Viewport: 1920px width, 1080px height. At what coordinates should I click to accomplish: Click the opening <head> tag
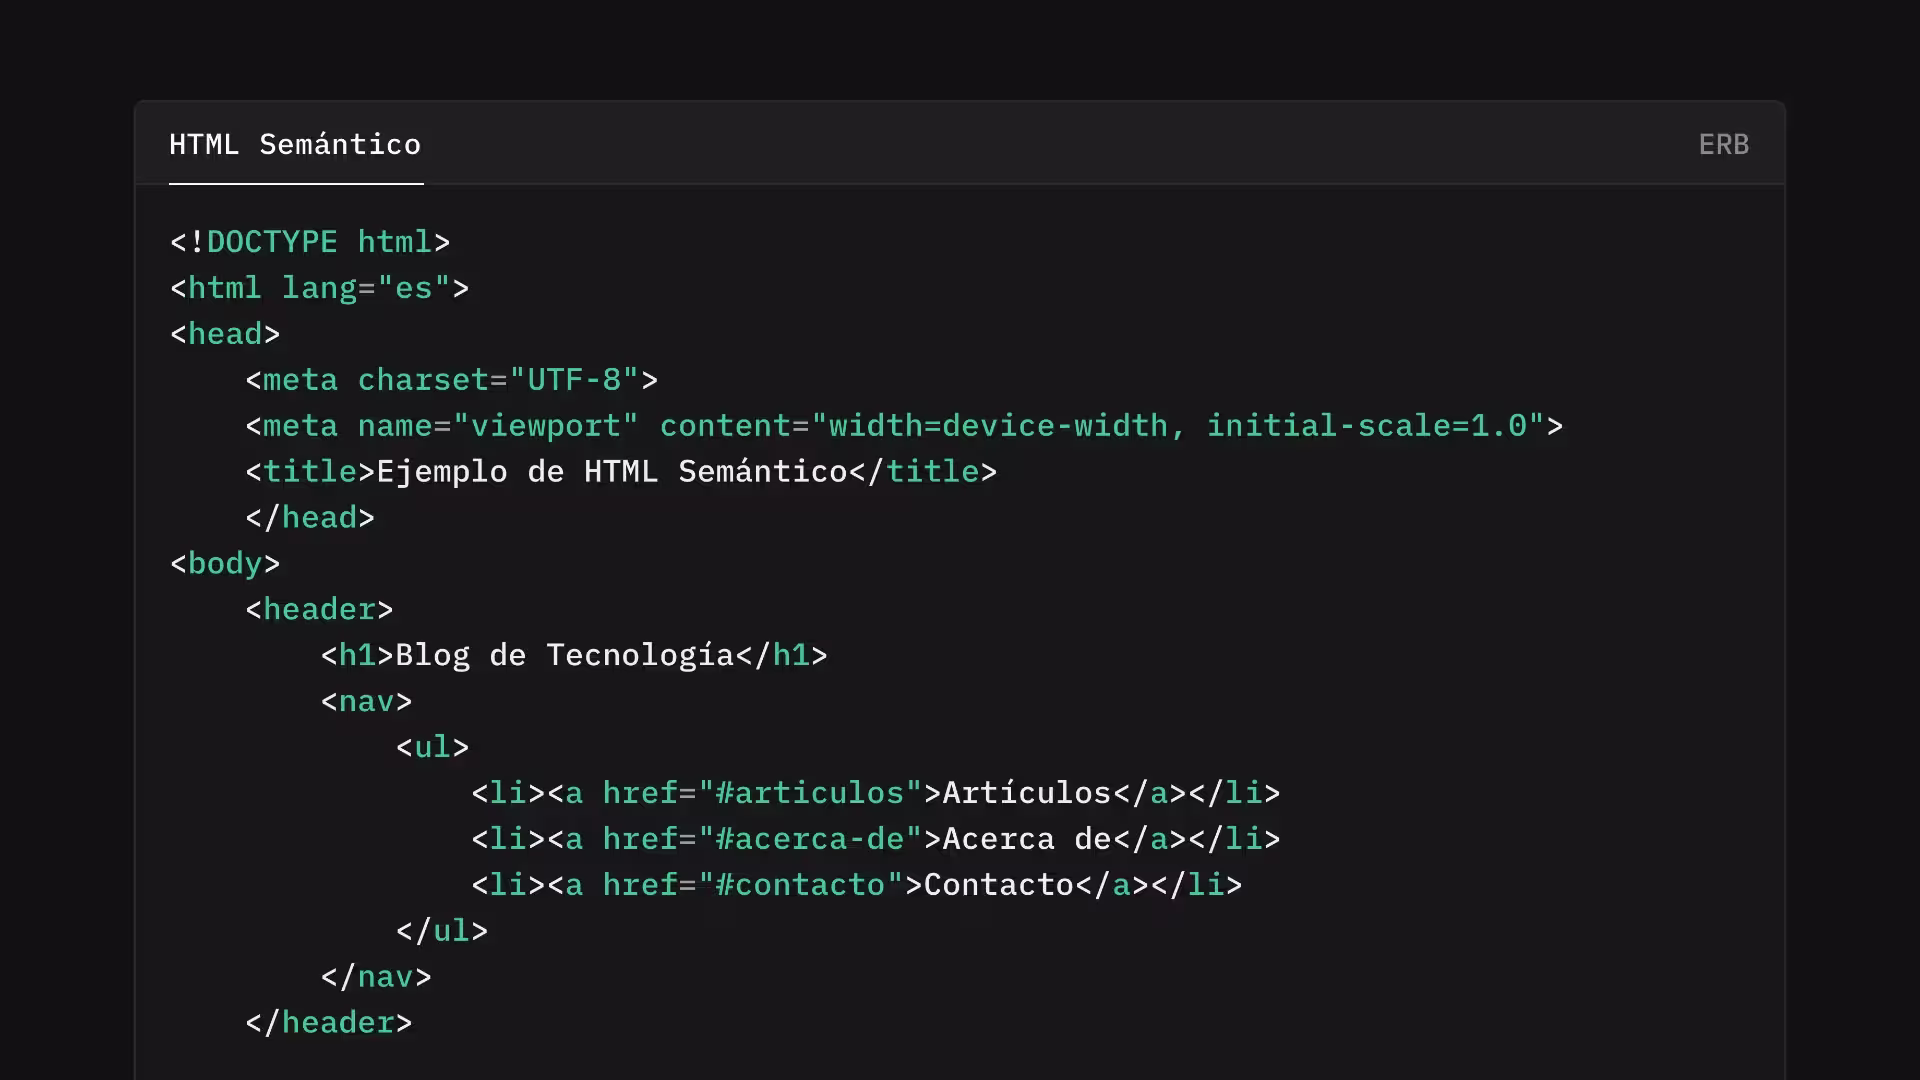[x=225, y=334]
